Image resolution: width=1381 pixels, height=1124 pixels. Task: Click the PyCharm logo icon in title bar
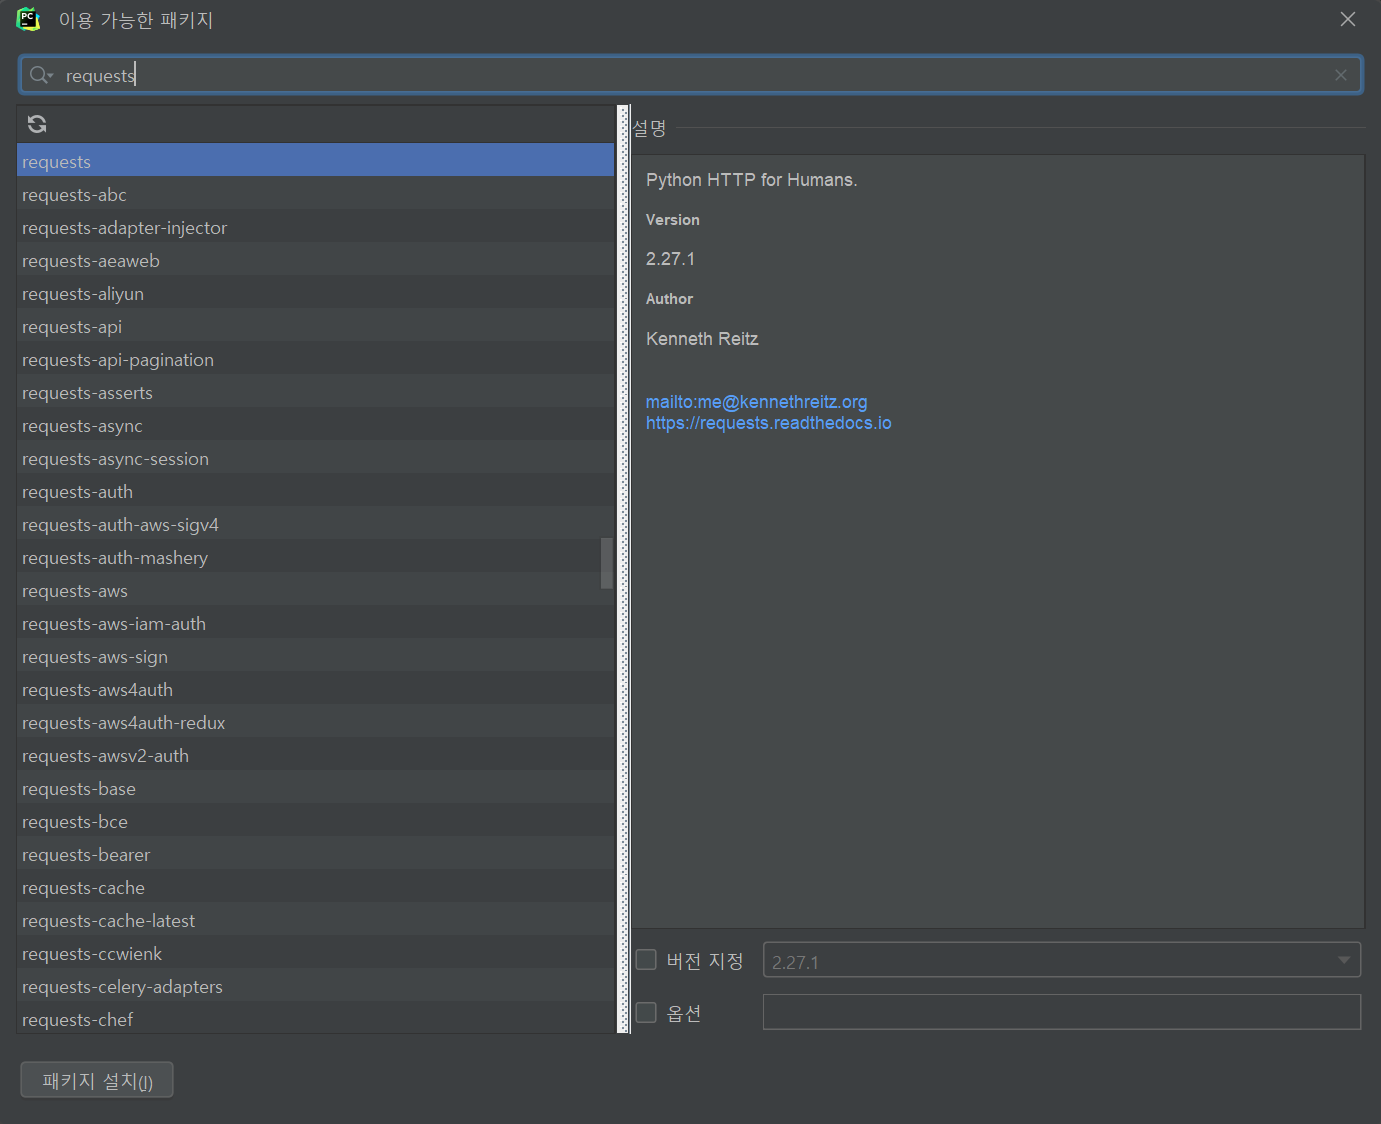tap(28, 19)
